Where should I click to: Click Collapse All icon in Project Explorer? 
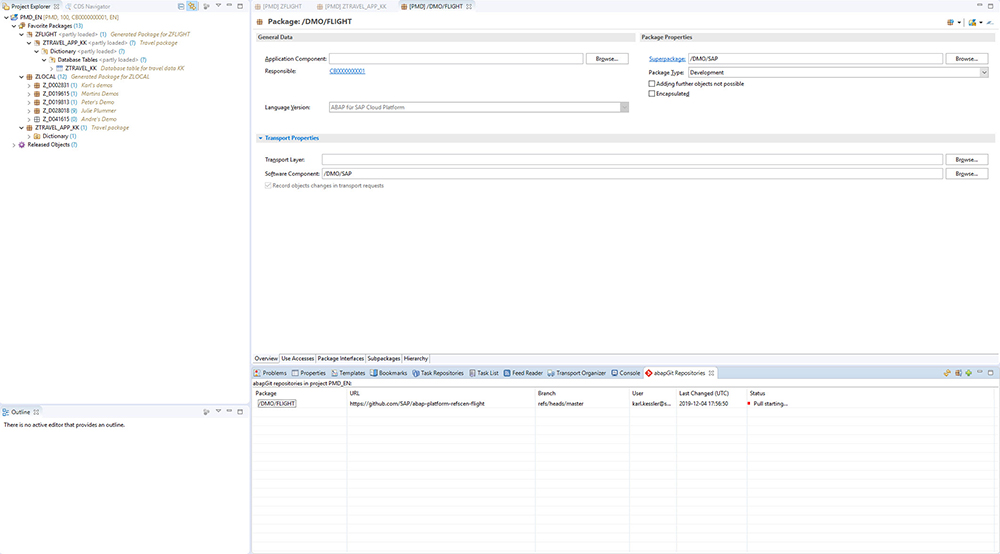181,6
